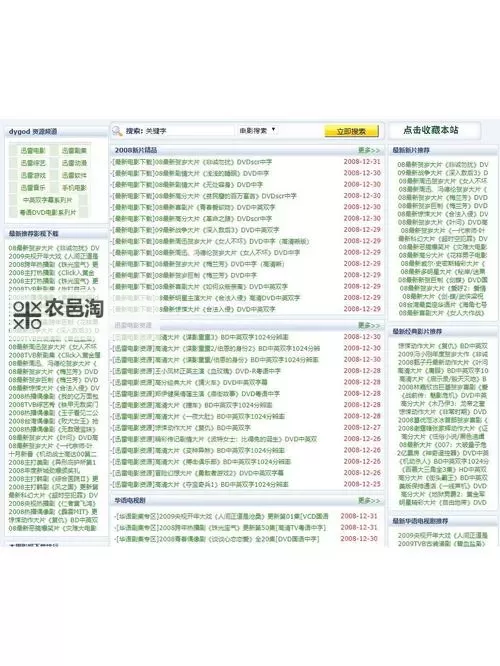Open the 迅雷综艺 channel link
Image resolution: width=500 pixels, height=666 pixels.
pyautogui.click(x=33, y=163)
